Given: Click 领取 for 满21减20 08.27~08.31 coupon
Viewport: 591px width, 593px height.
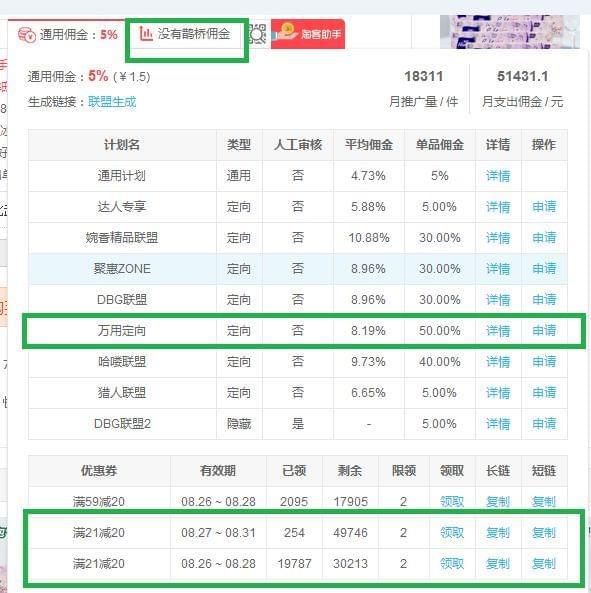Looking at the screenshot, I should coord(452,533).
